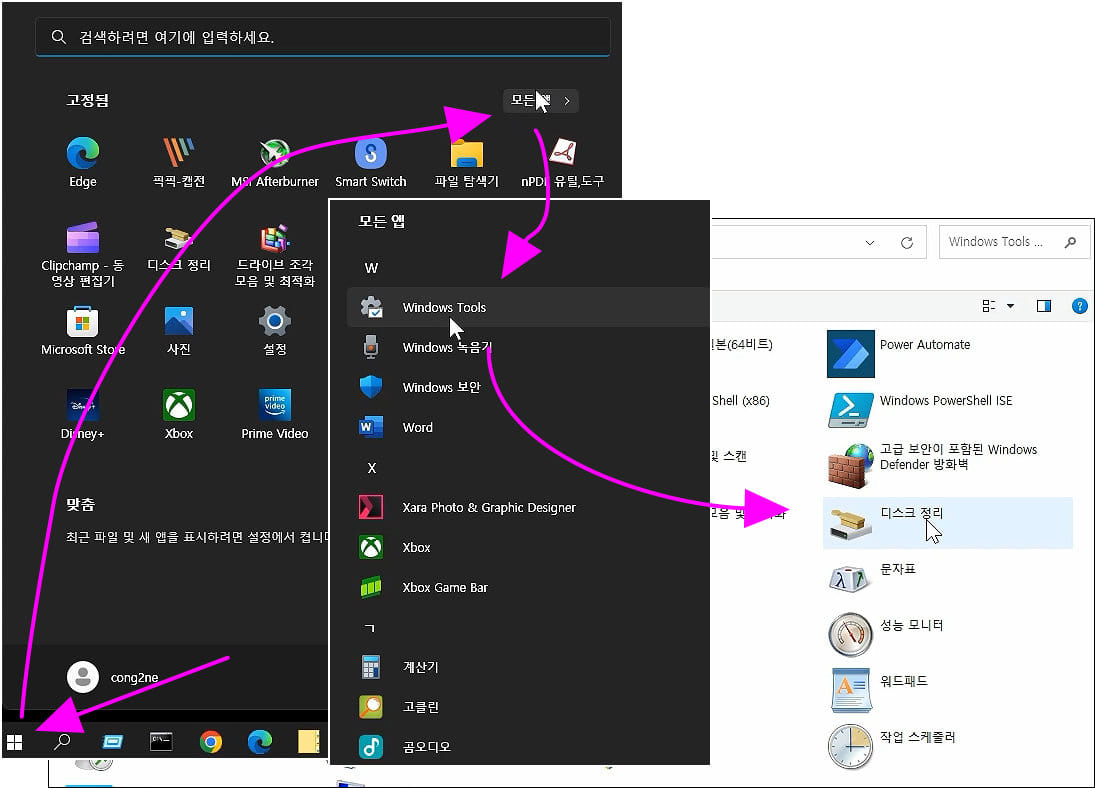Open cong2ne user account menu
Viewport: 1095px width, 788px height.
coord(113,678)
